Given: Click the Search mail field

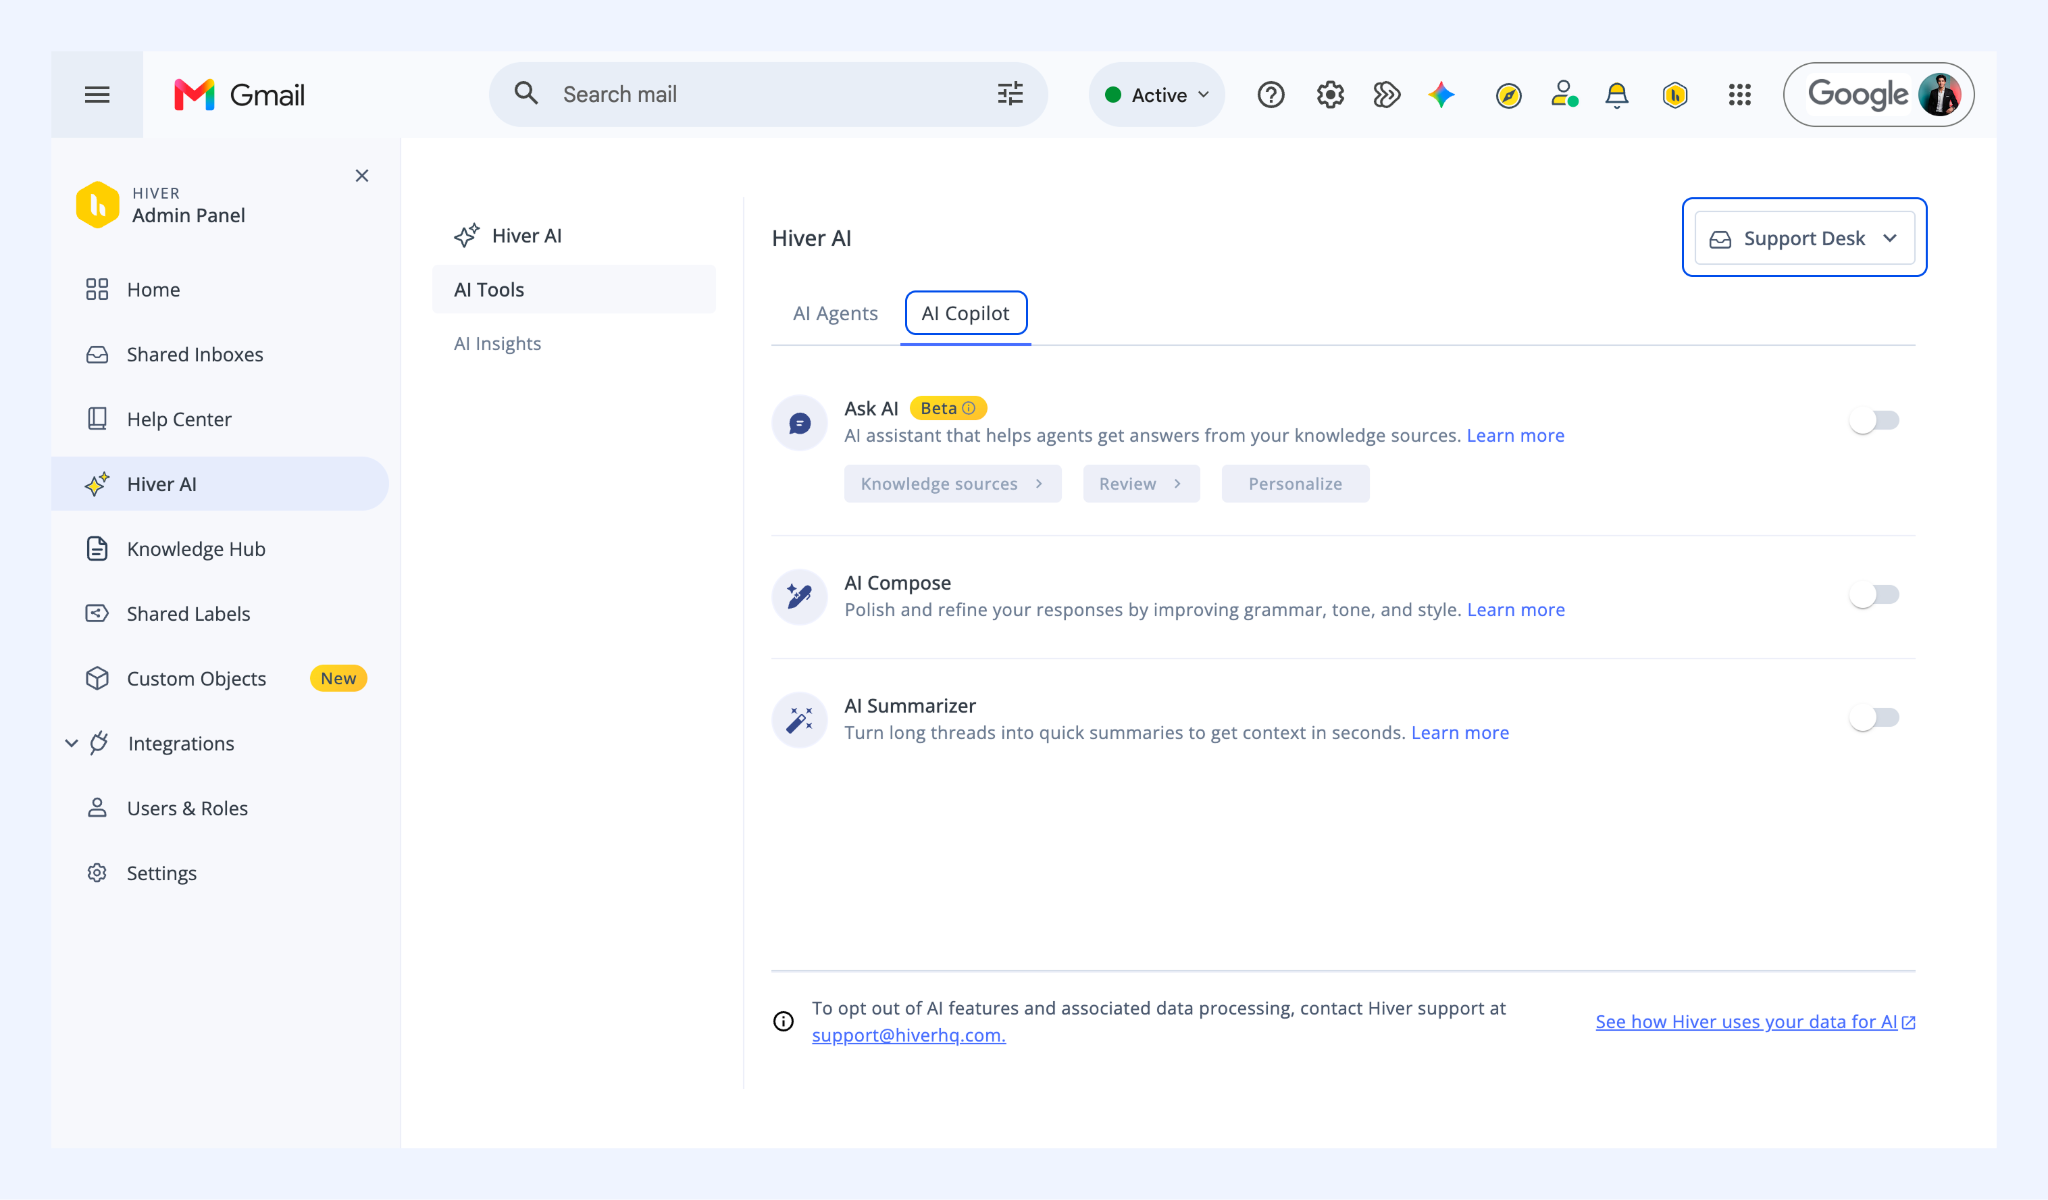Looking at the screenshot, I should point(768,95).
